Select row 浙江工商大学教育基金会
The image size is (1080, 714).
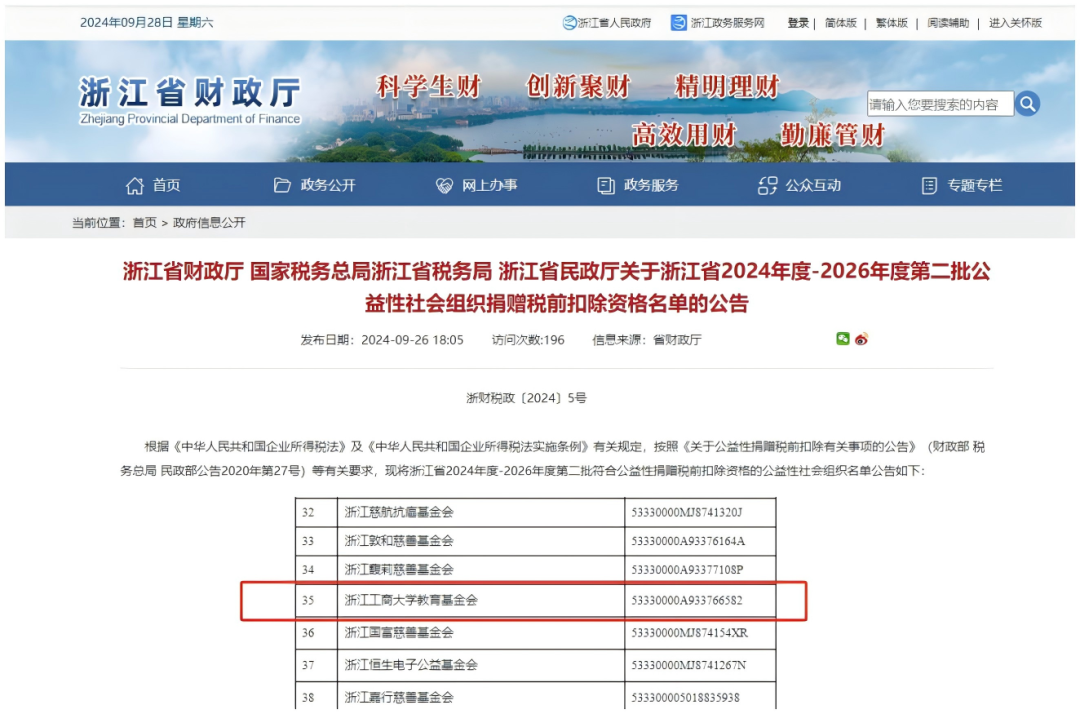click(x=536, y=600)
